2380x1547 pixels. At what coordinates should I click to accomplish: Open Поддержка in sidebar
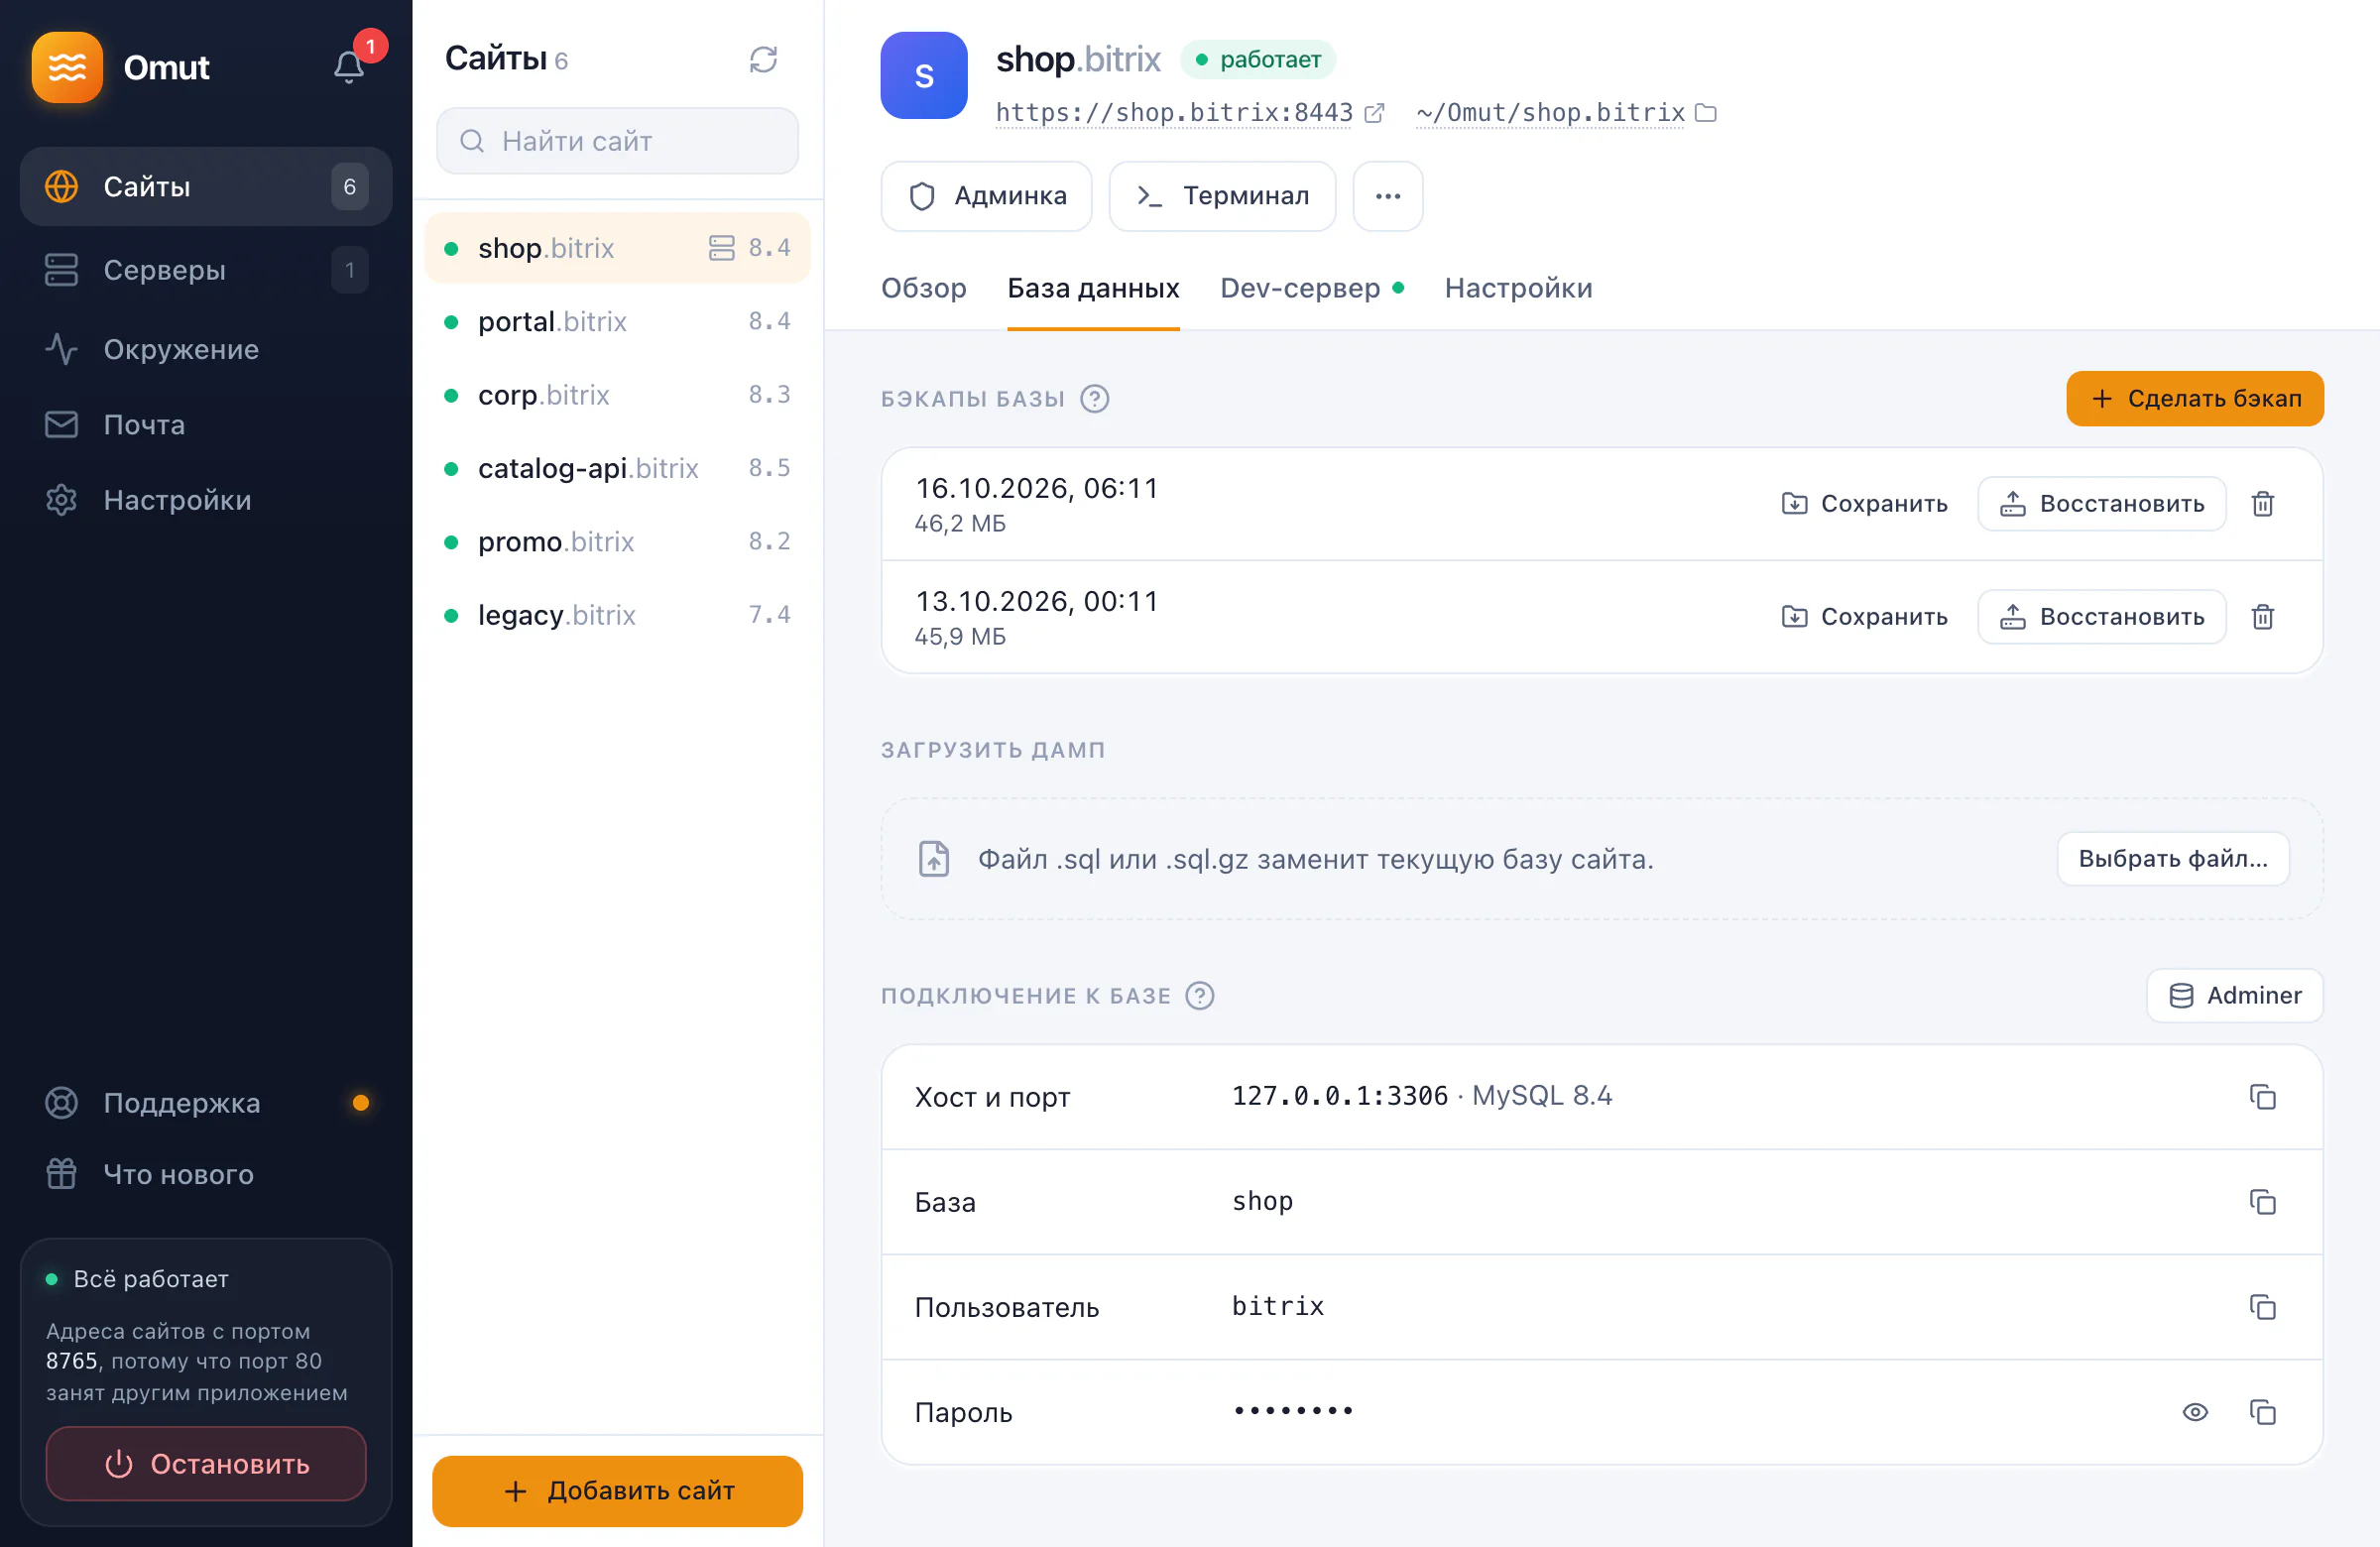[x=206, y=1103]
